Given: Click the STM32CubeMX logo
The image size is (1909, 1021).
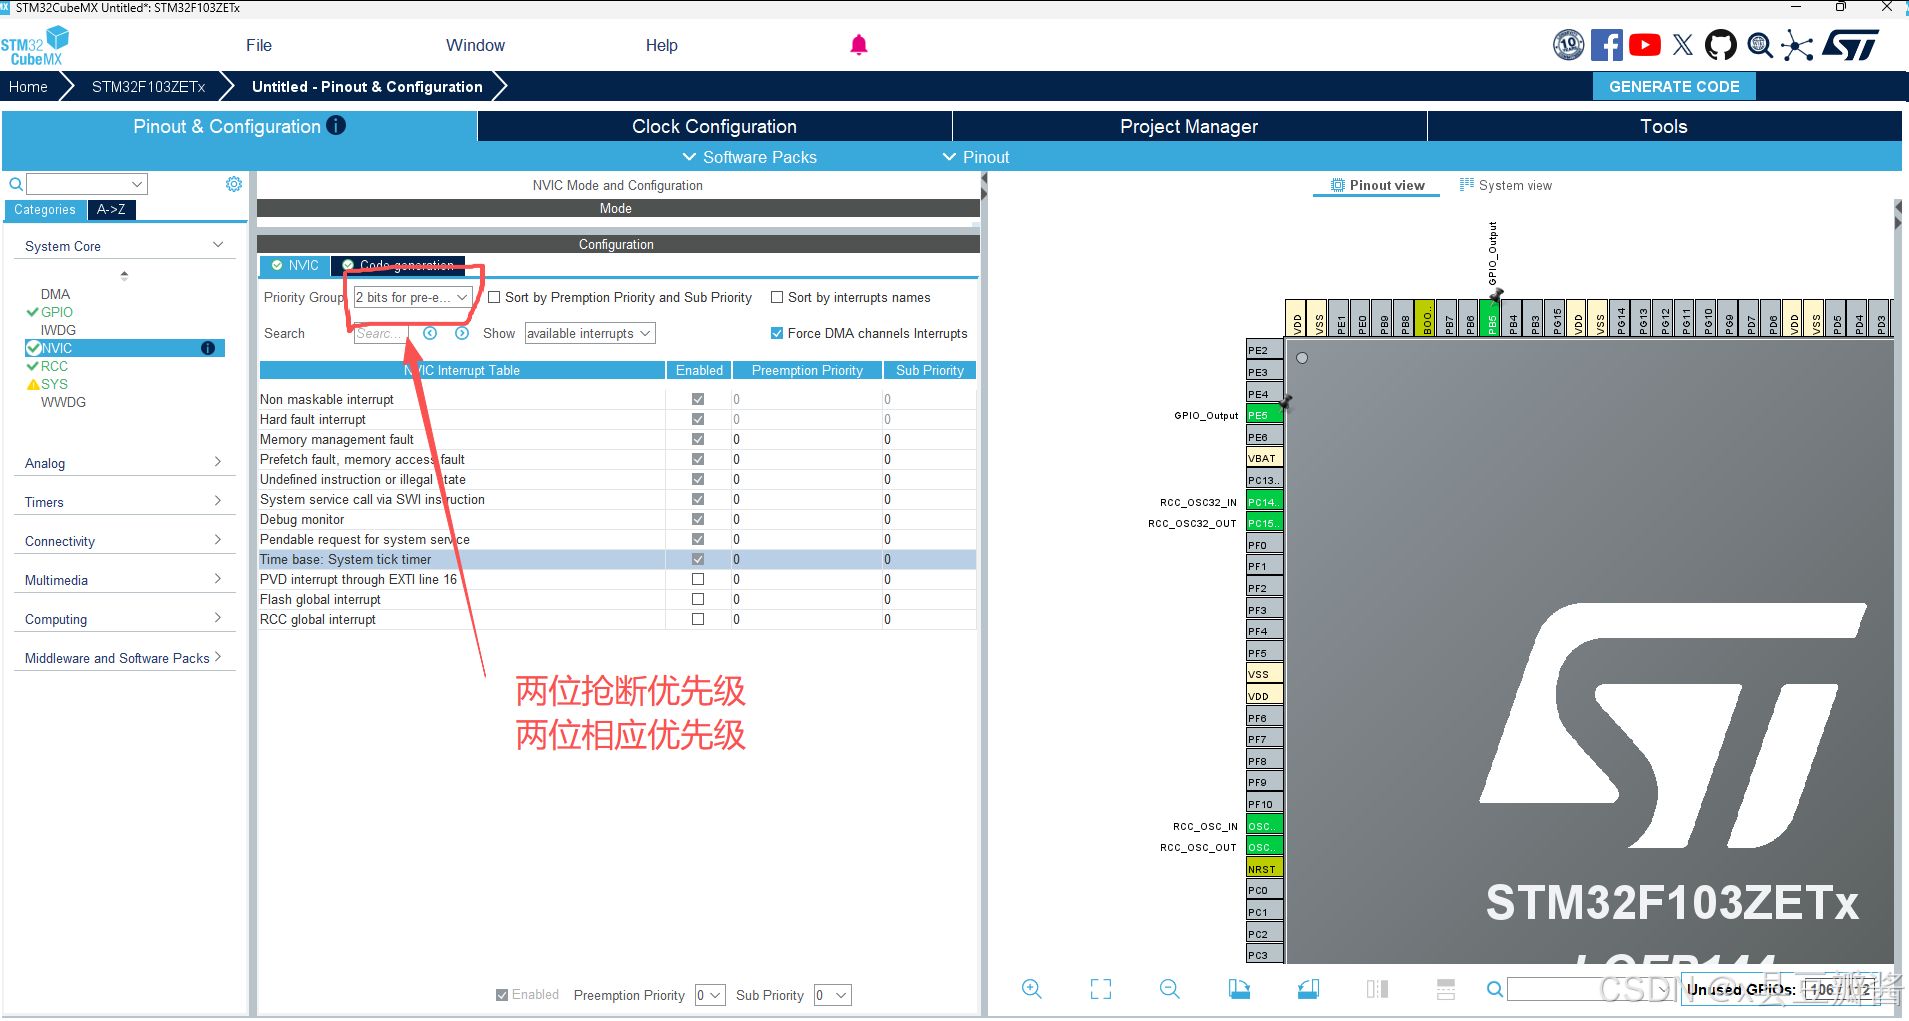Looking at the screenshot, I should [35, 46].
